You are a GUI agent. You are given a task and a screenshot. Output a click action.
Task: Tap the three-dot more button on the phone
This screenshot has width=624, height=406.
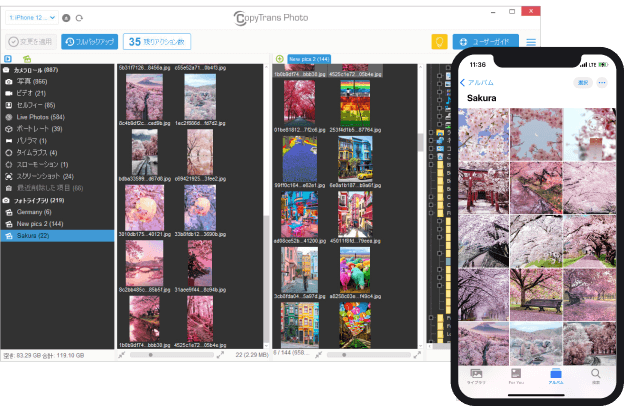[602, 83]
